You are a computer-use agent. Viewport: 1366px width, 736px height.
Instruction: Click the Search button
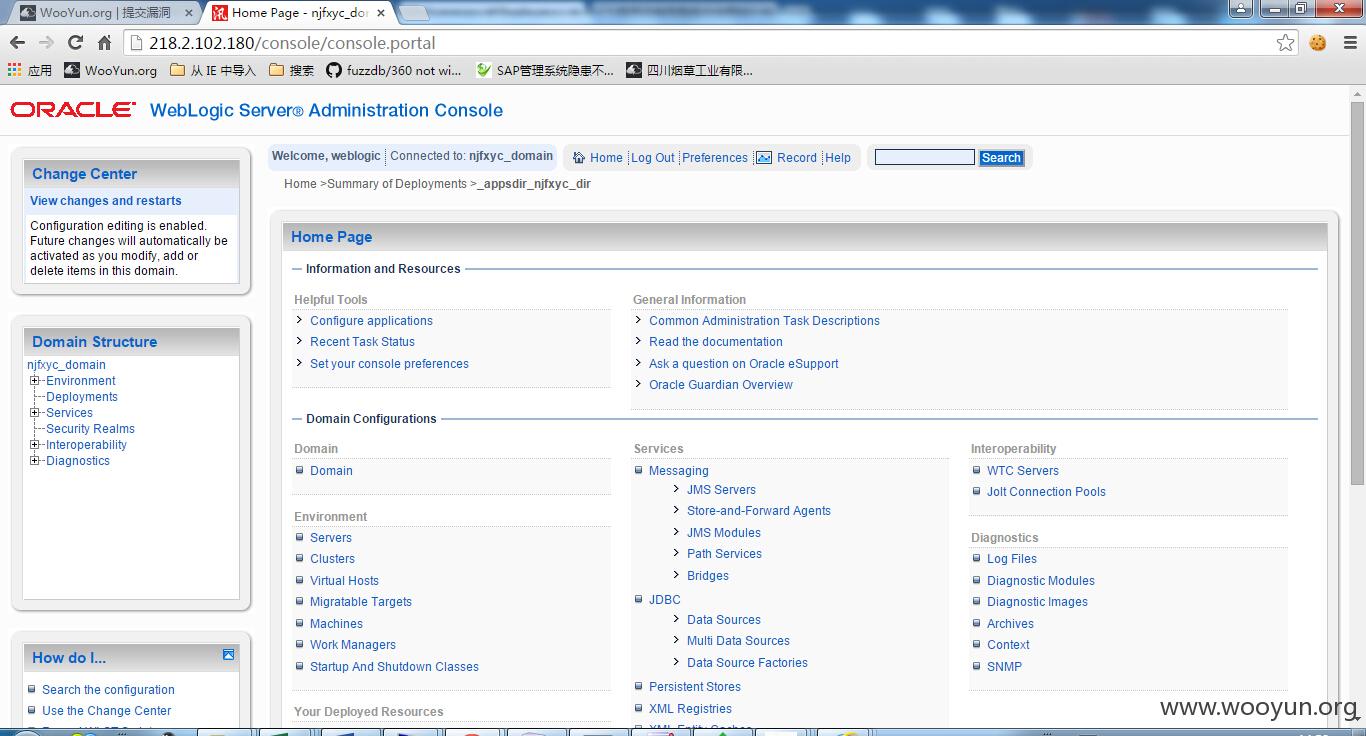1001,158
